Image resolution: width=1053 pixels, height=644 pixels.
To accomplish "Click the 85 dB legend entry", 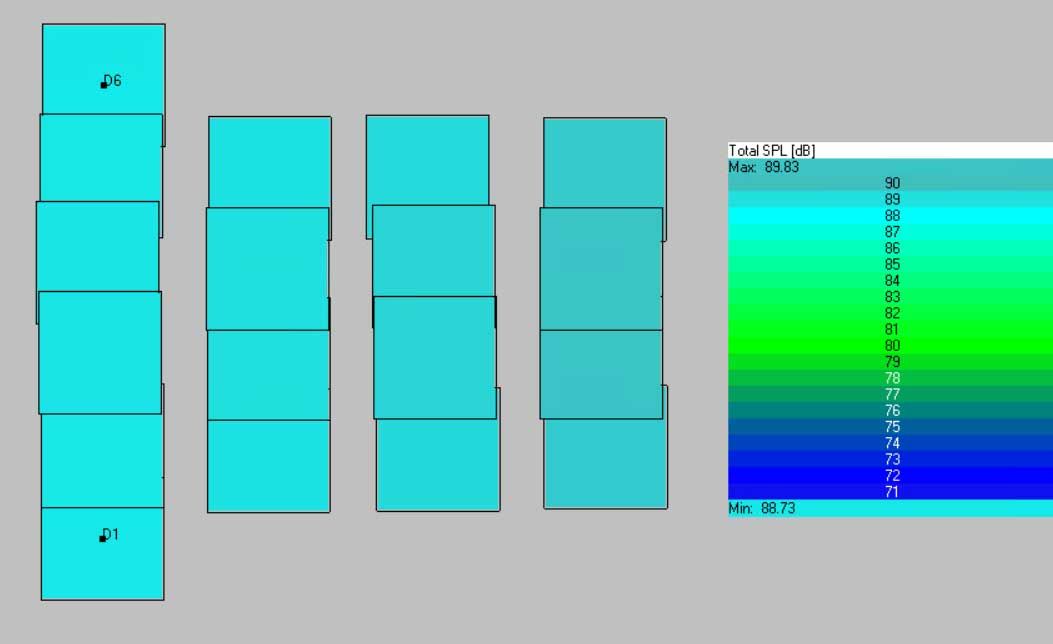I will tap(890, 265).
